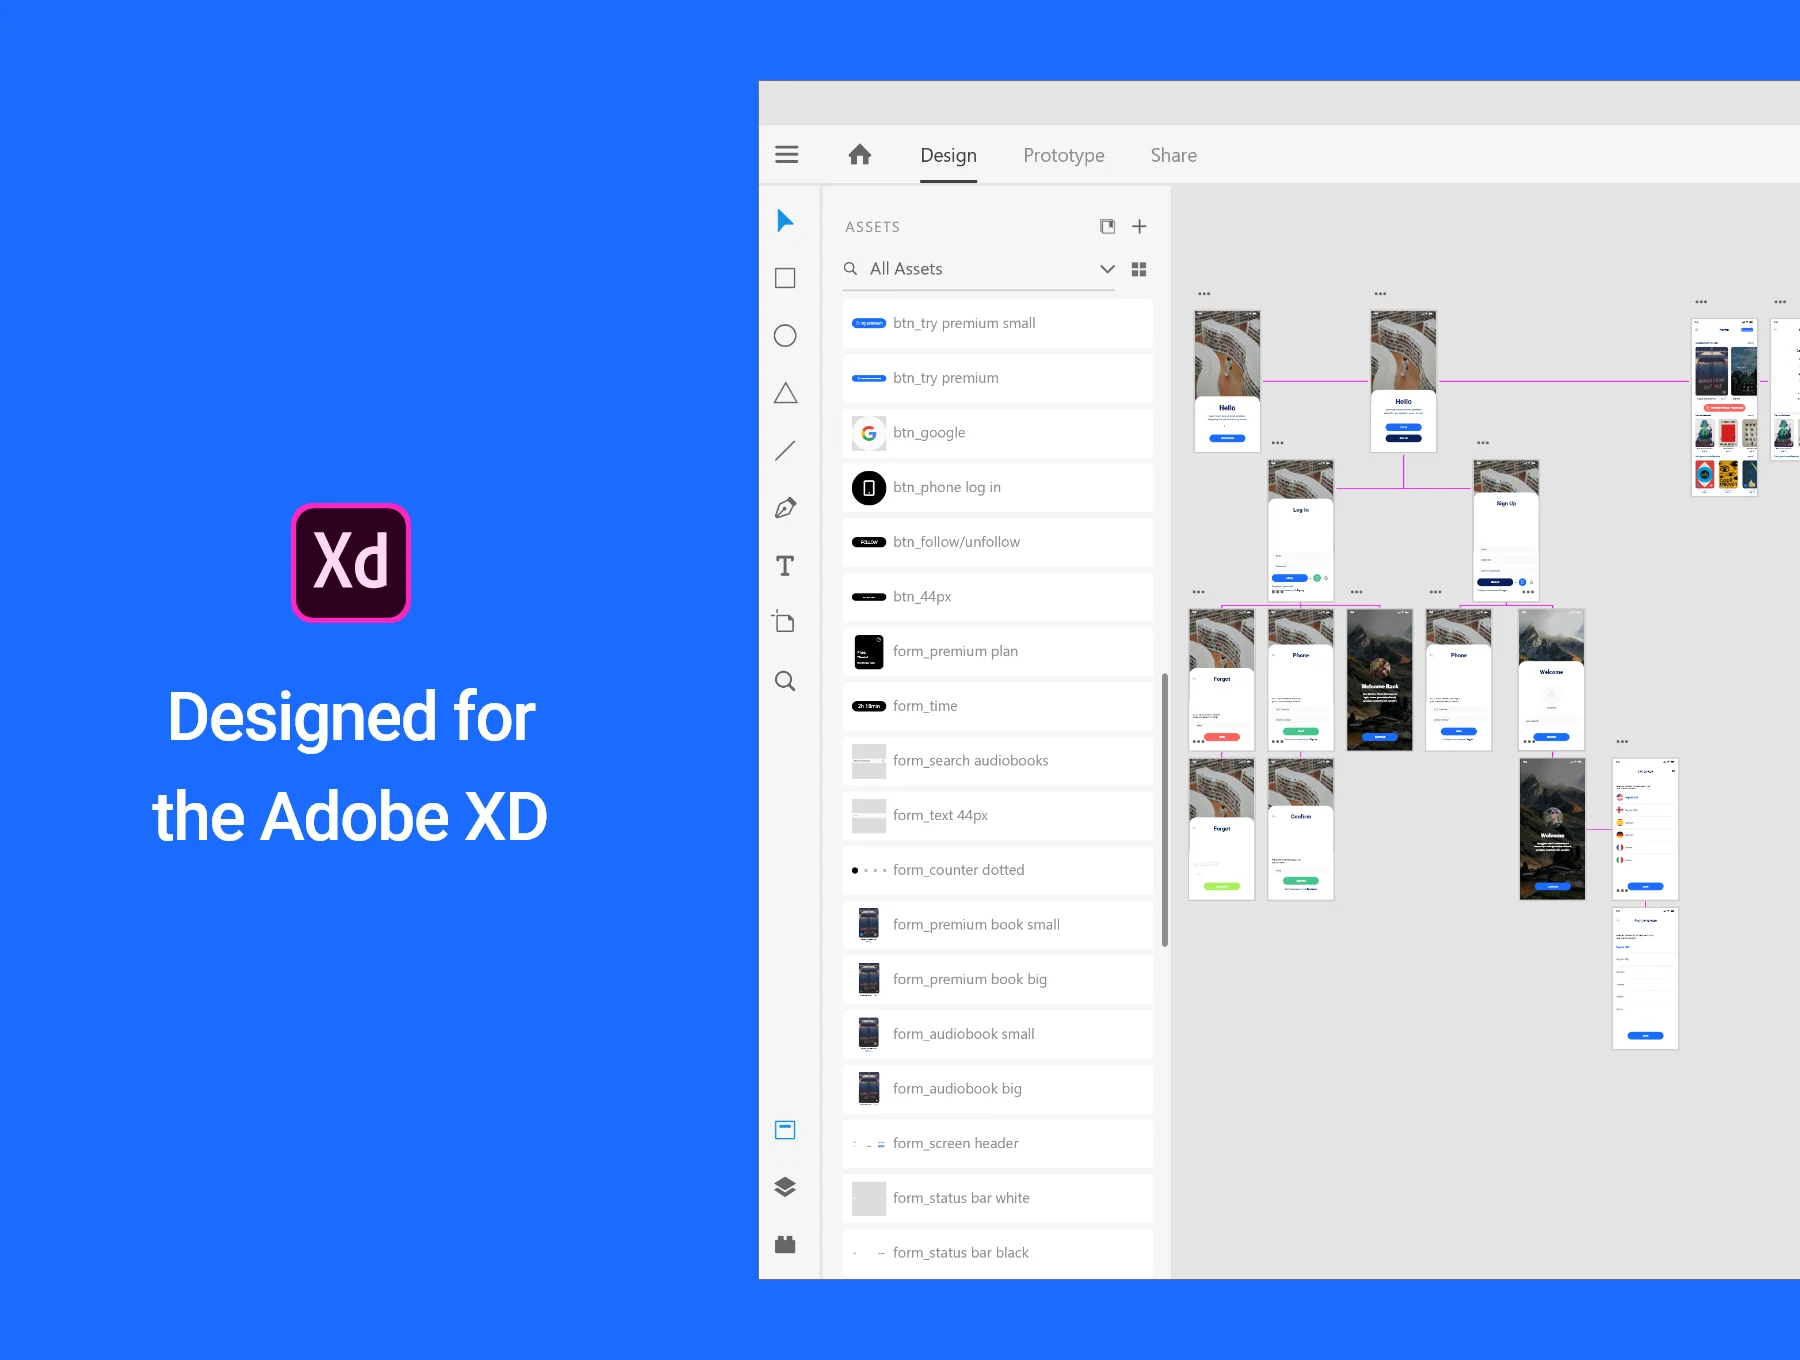1800x1360 pixels.
Task: Pick the Ellipse tool
Action: (x=785, y=336)
